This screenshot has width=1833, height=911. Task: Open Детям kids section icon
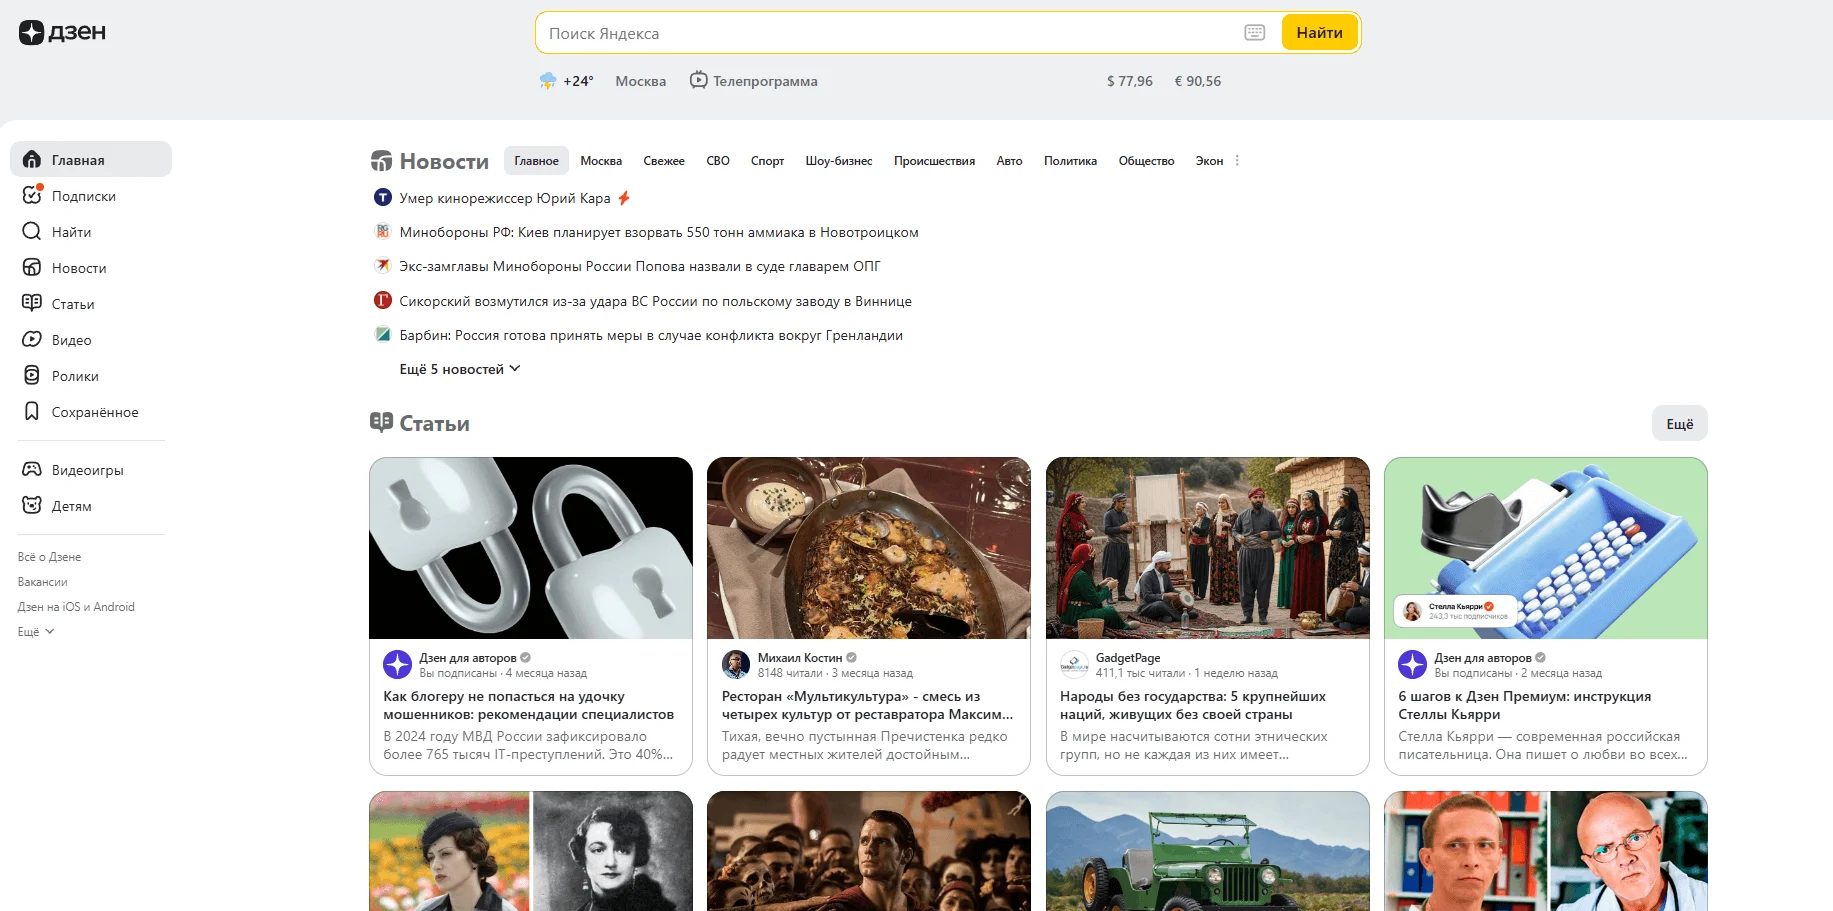pos(32,505)
